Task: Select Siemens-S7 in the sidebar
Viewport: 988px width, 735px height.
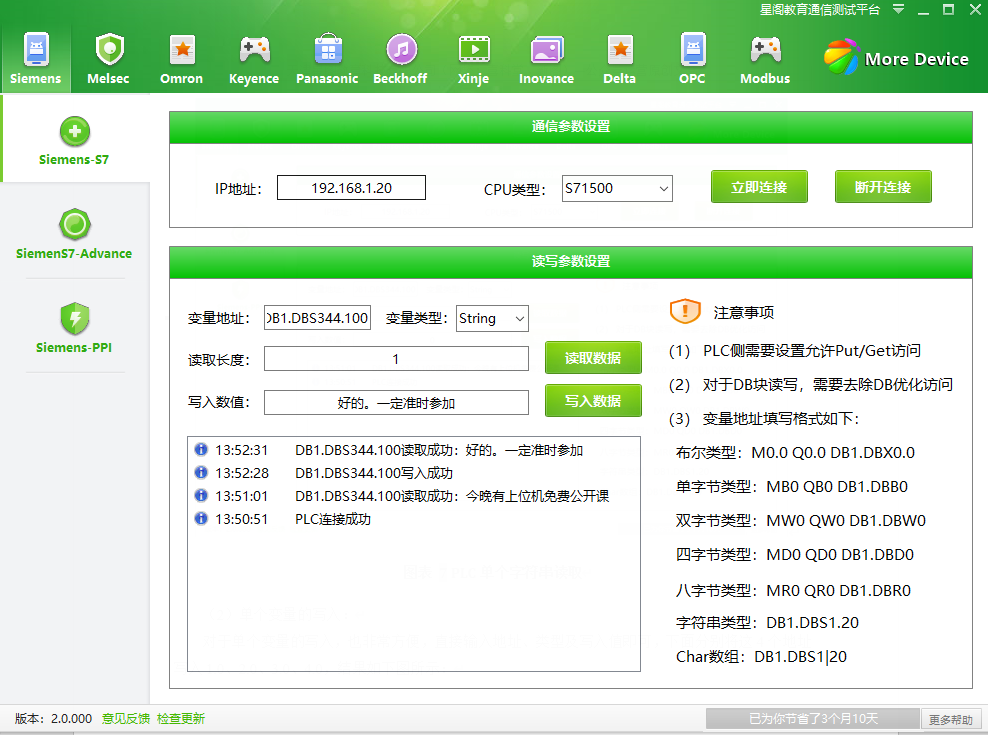Action: [x=74, y=141]
